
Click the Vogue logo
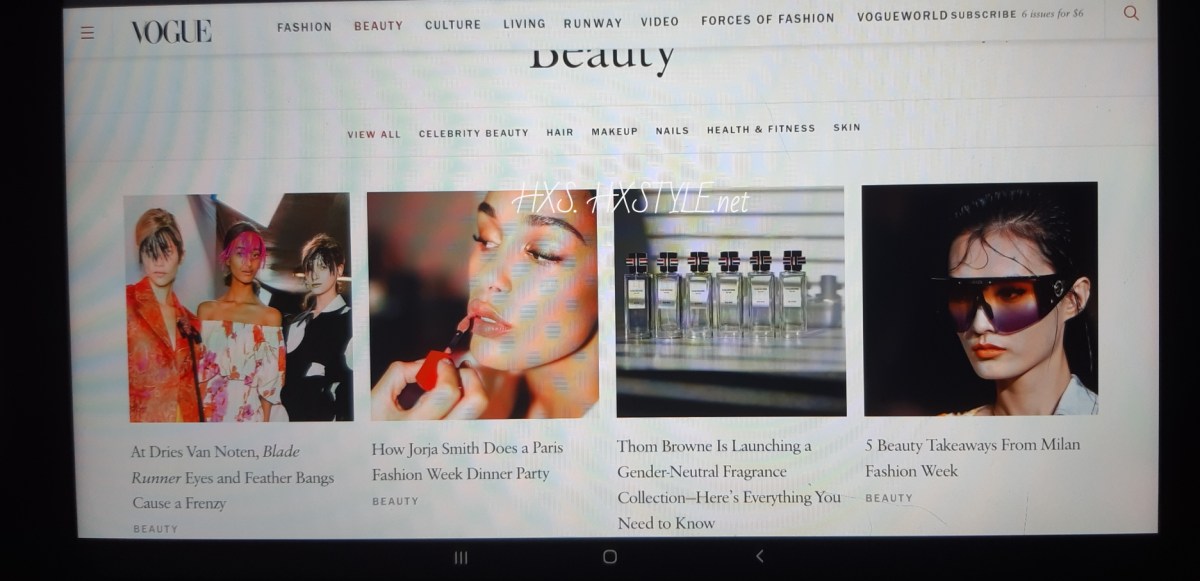(171, 31)
